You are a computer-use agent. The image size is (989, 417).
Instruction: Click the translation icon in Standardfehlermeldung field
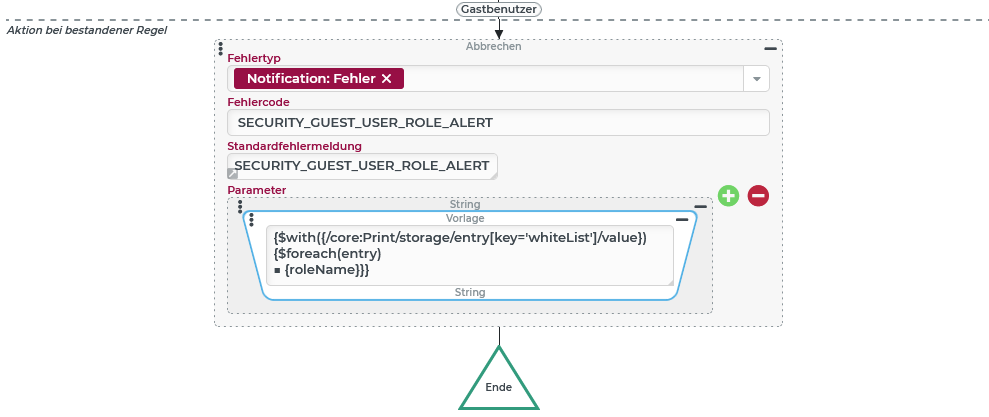(x=233, y=174)
